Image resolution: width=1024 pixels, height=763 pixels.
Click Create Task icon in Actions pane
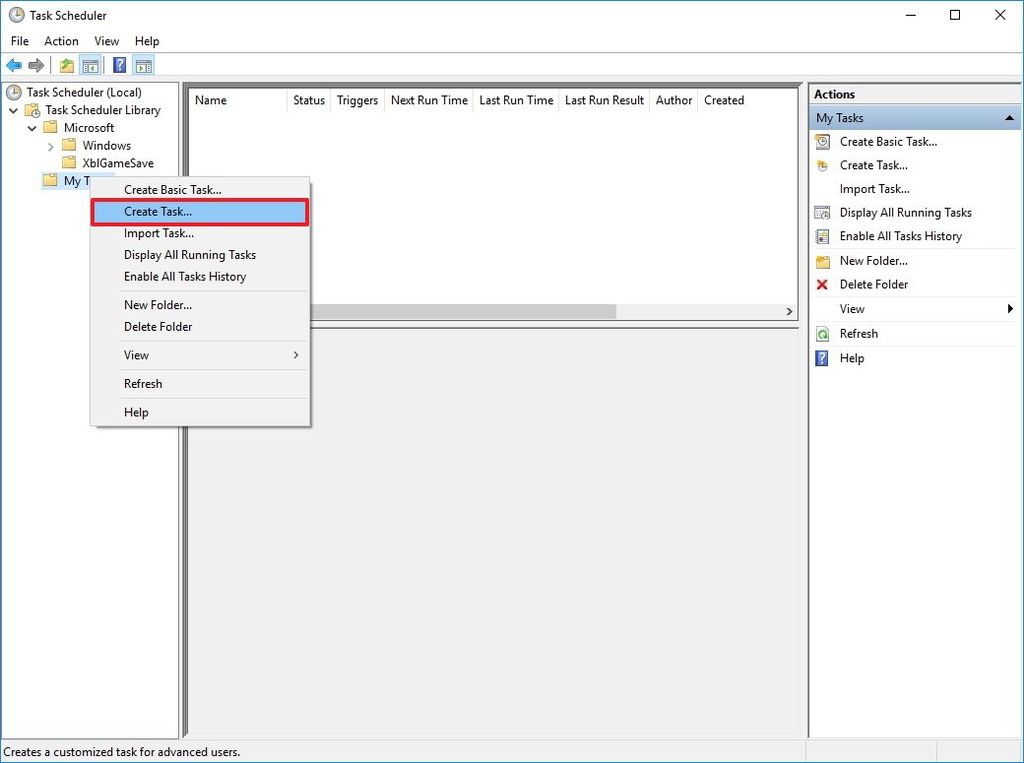(823, 165)
